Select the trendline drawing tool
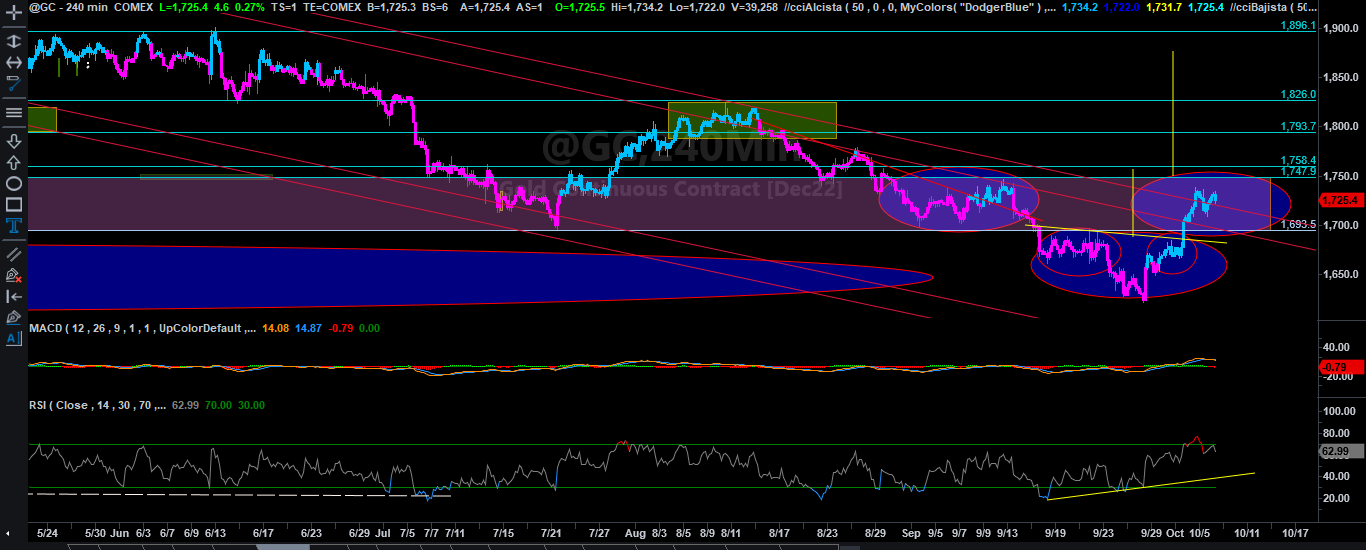 [13, 85]
